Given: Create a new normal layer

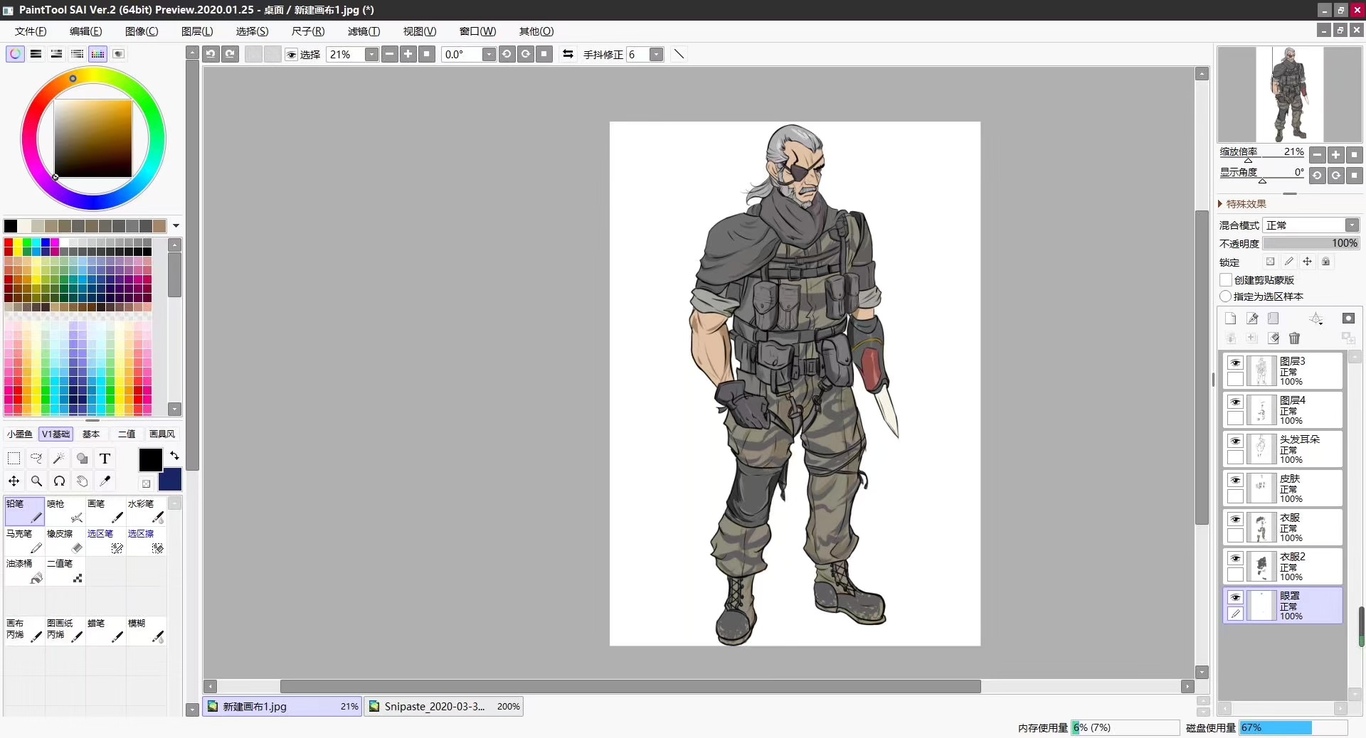Looking at the screenshot, I should (x=1230, y=318).
